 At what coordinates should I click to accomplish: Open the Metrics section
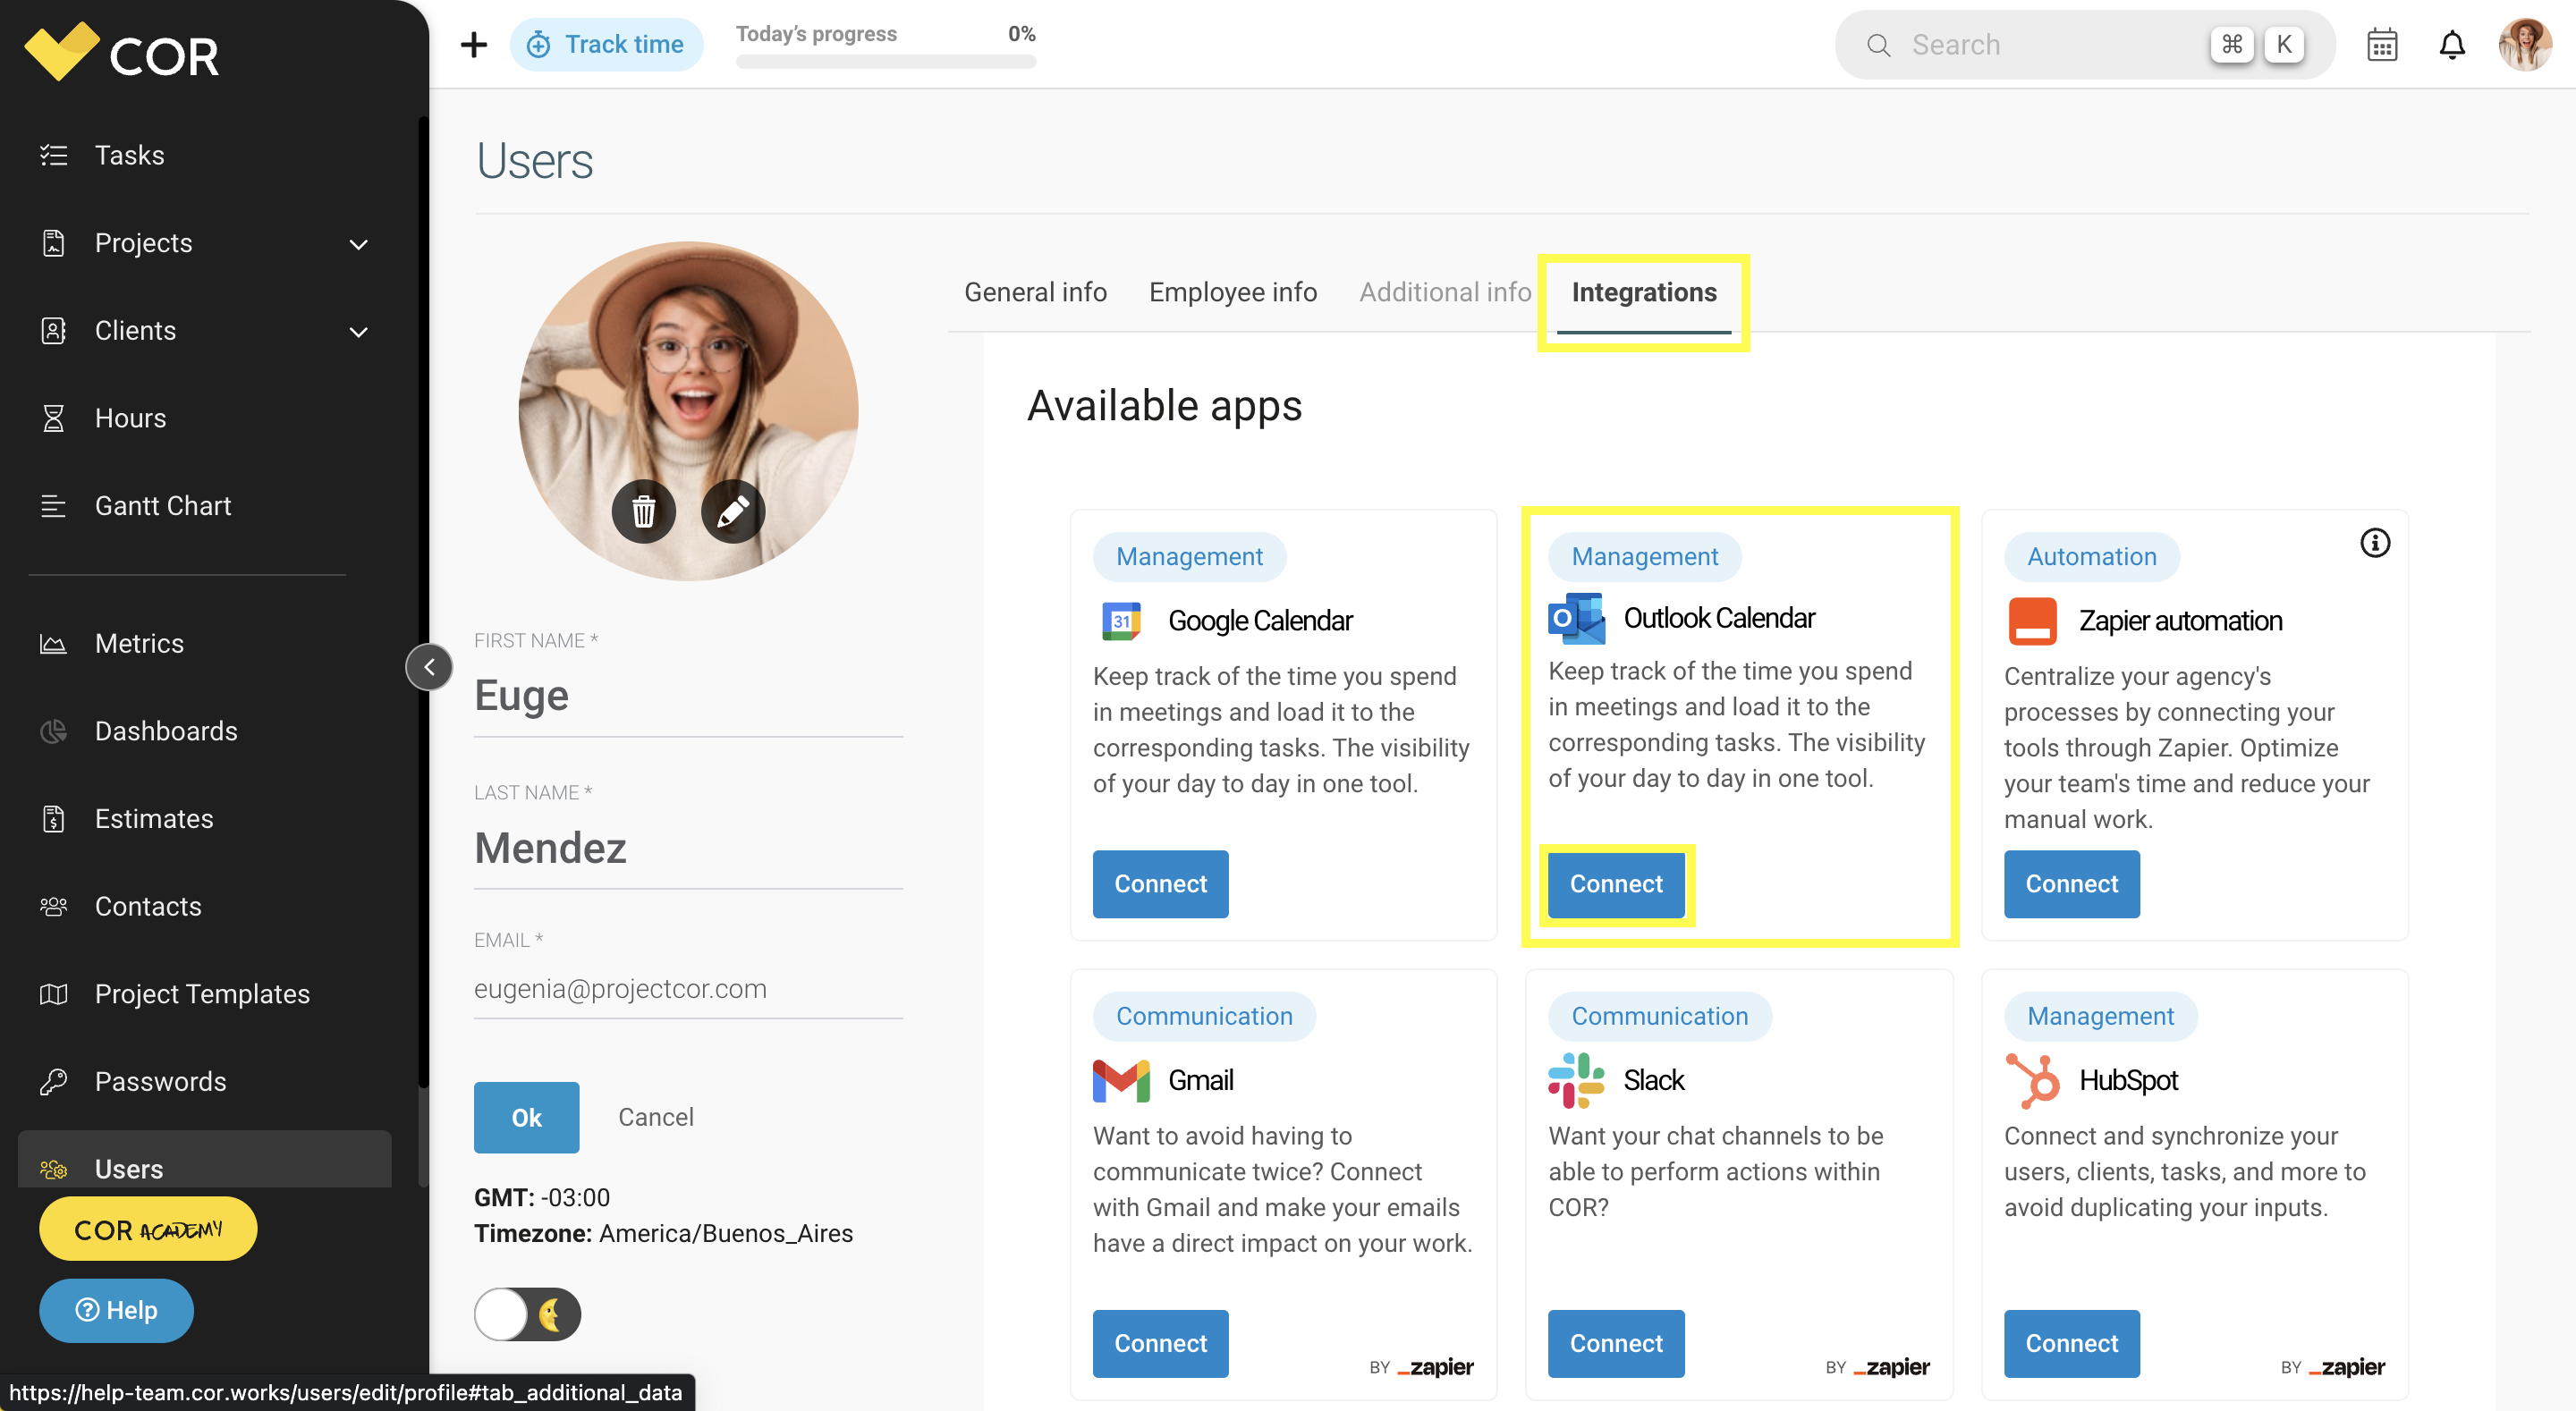click(139, 643)
